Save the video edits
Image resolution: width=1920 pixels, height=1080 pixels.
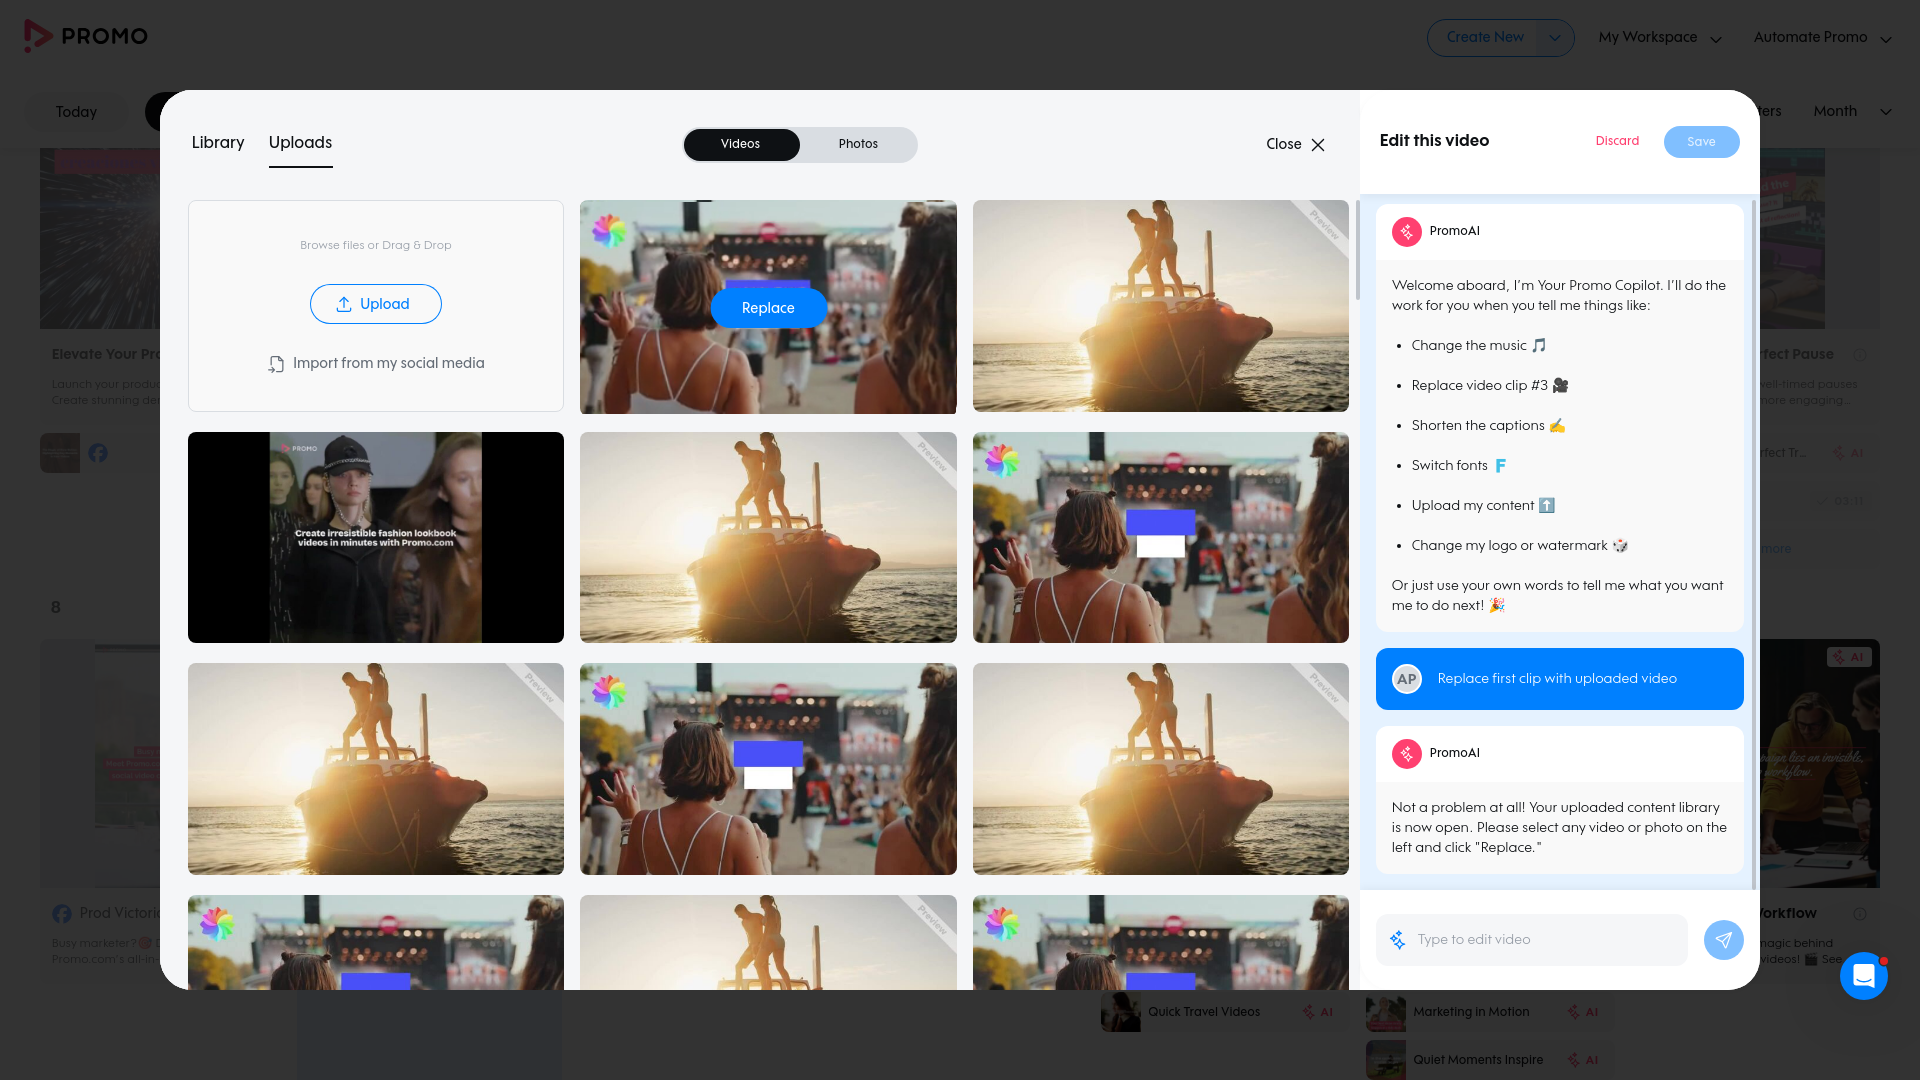tap(1701, 142)
